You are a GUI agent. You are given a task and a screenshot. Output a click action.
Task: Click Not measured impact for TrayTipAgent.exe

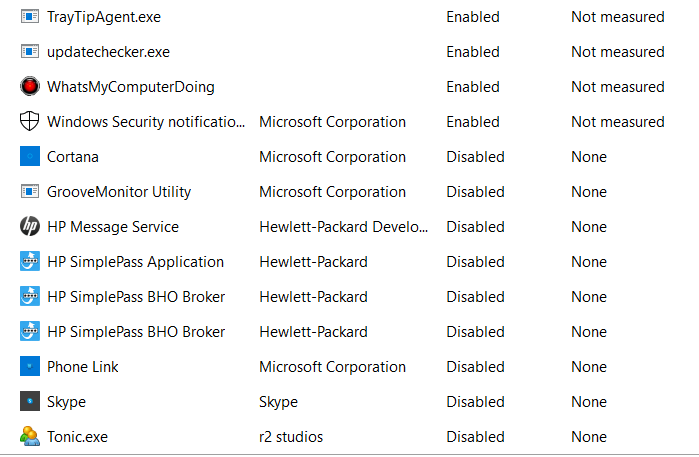[x=617, y=17]
